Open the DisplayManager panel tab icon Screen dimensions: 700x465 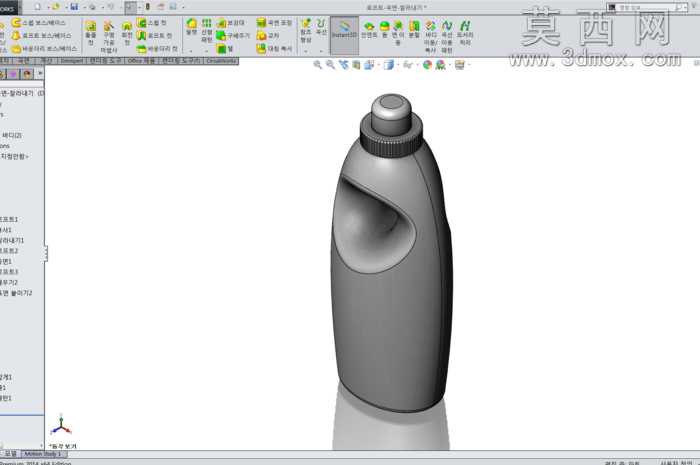point(27,74)
